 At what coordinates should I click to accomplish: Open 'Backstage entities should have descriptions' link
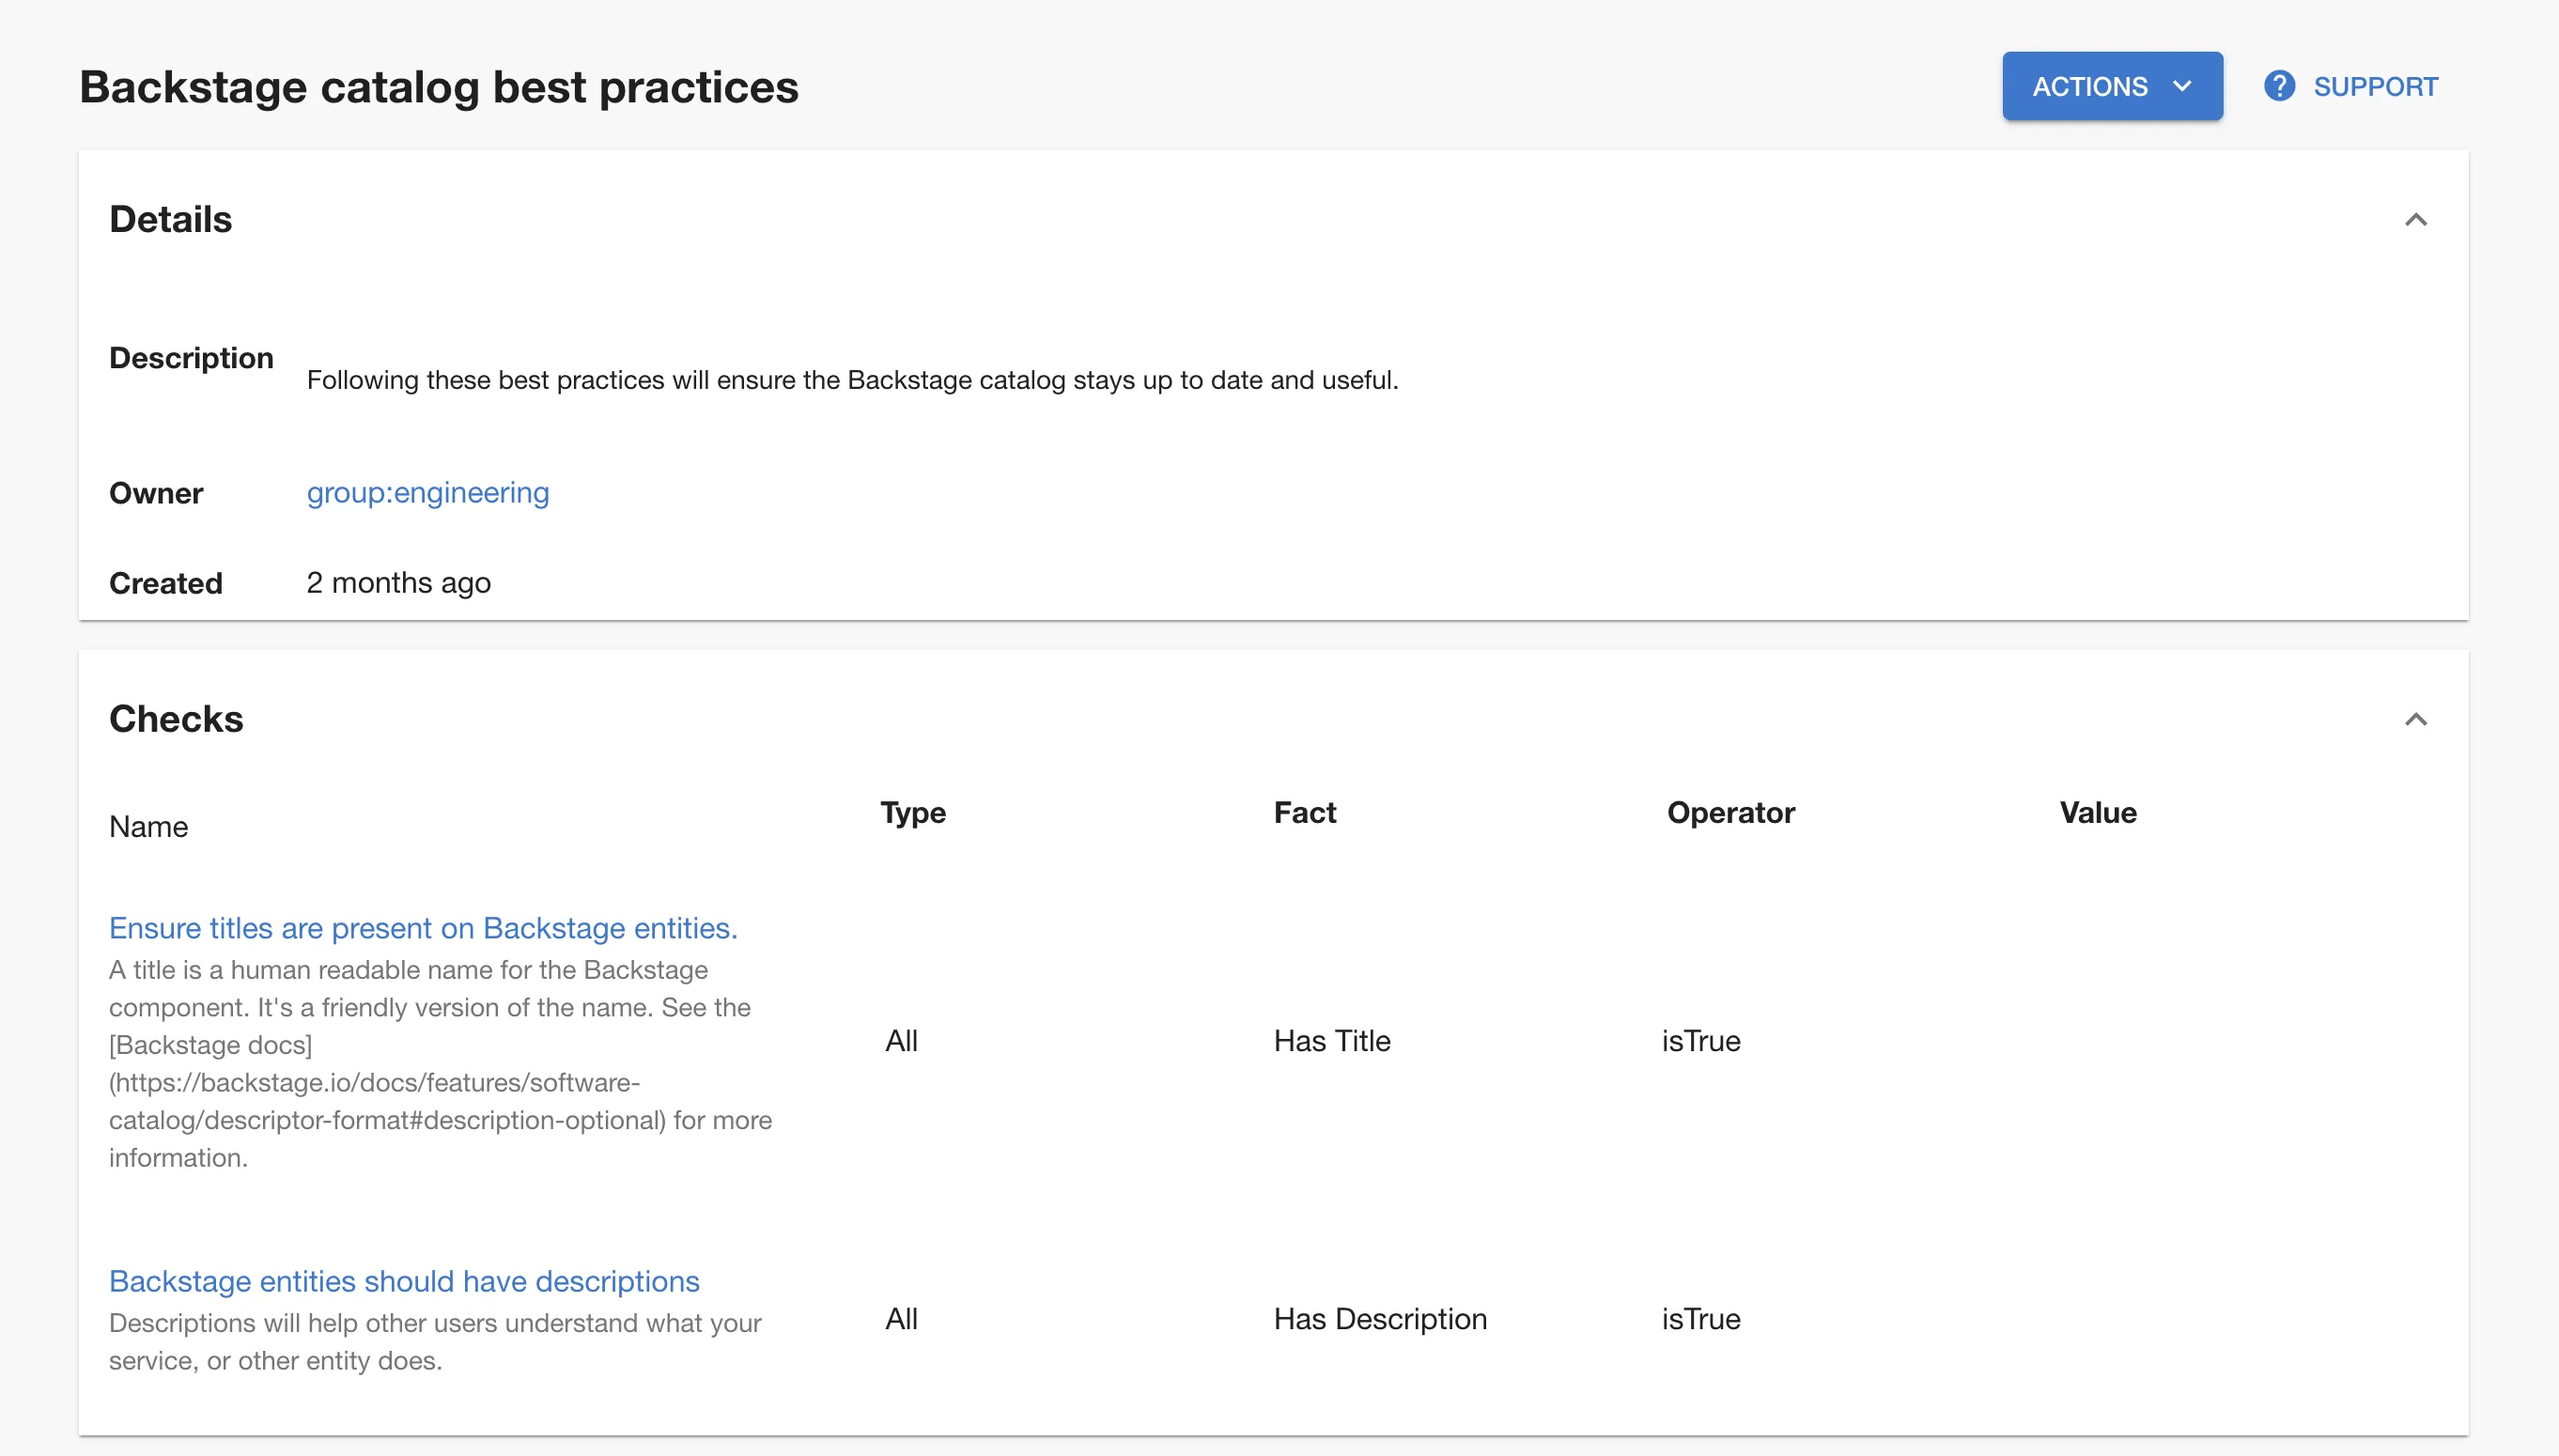404,1281
